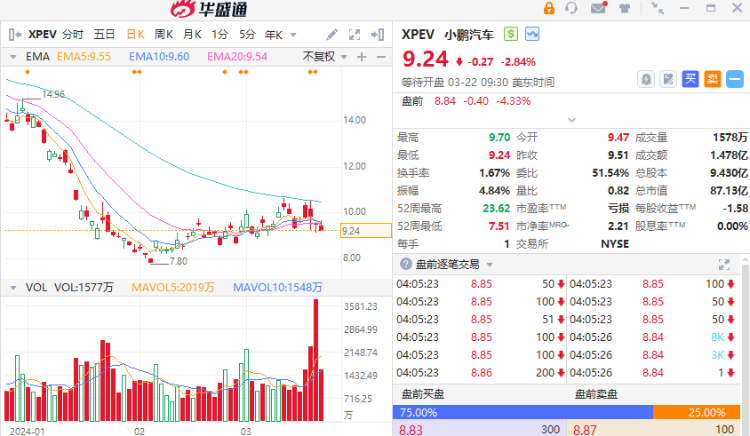Expand the VOL indicator dropdown triangle

coord(13,287)
